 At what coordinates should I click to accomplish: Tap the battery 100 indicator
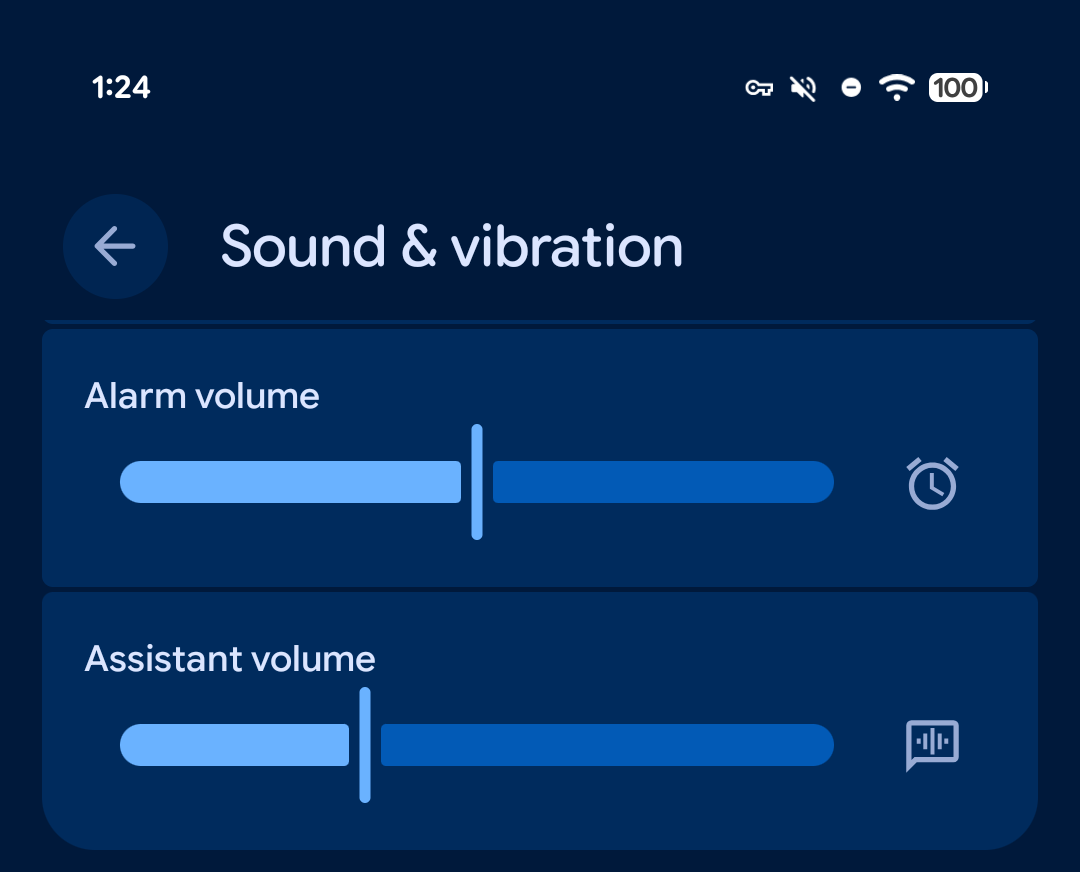pyautogui.click(x=958, y=88)
